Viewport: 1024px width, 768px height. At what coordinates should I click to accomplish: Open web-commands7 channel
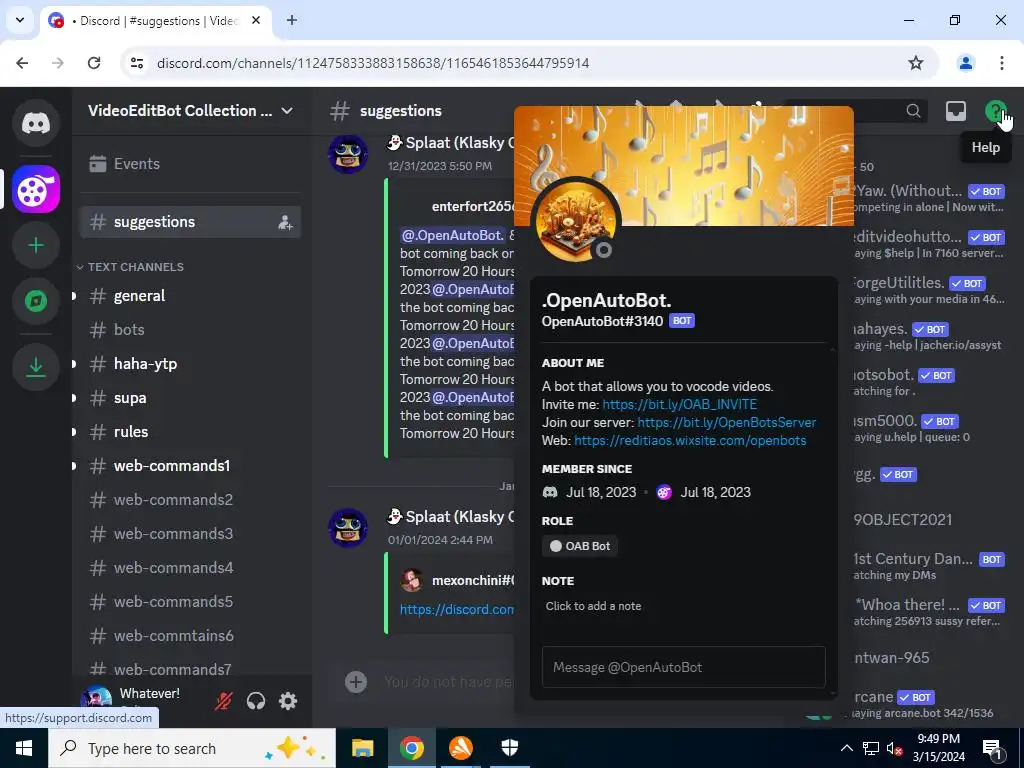pos(190,669)
